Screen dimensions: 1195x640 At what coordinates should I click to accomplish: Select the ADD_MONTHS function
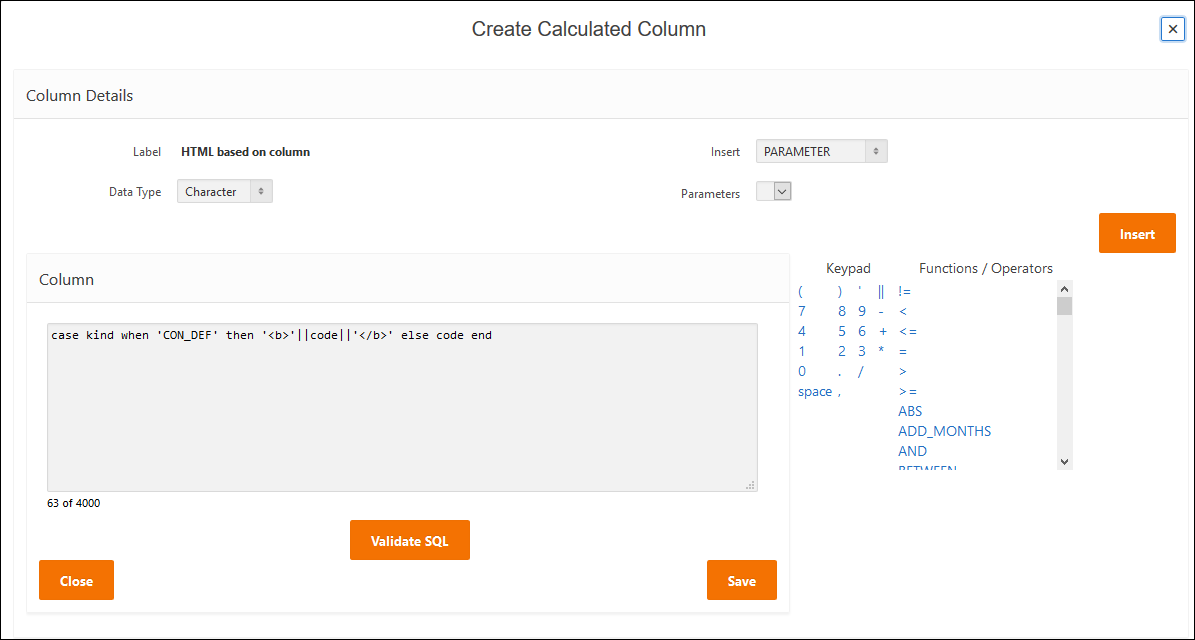[x=944, y=432]
